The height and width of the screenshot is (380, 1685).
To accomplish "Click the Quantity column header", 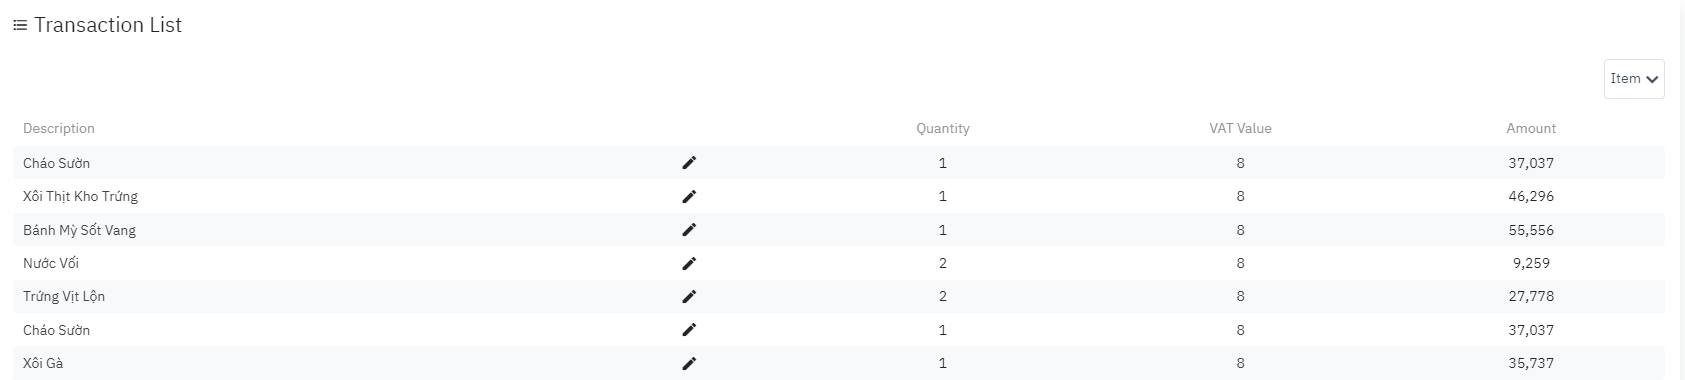I will point(943,128).
